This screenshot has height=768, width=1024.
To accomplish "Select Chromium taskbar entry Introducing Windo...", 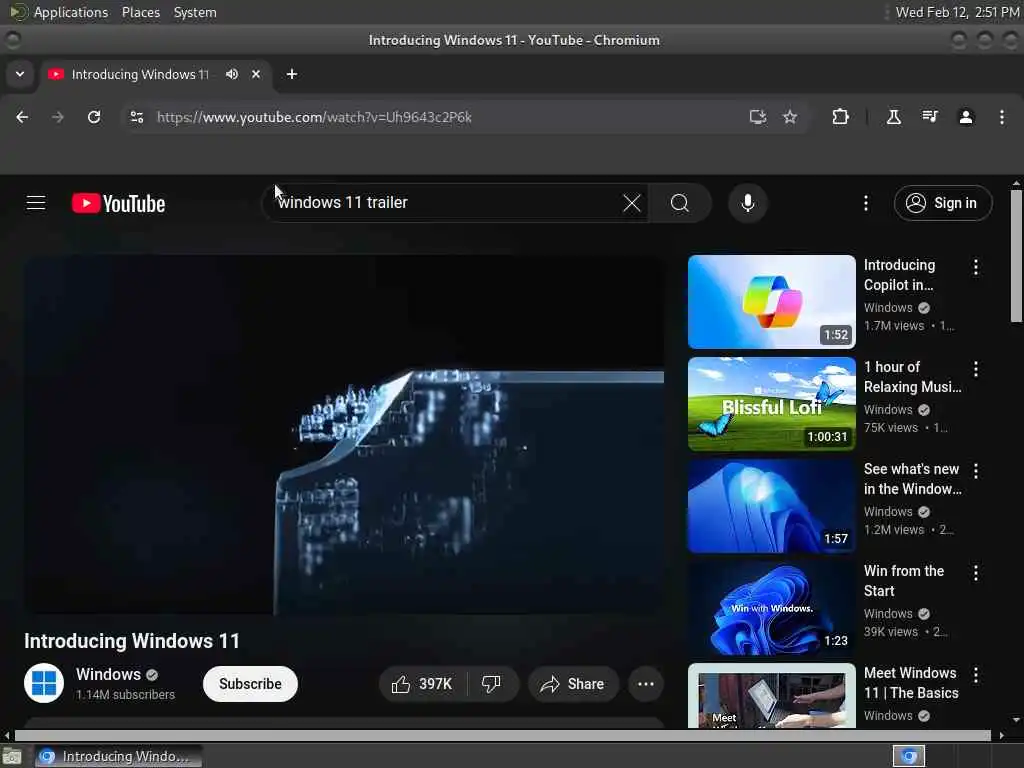I will click(x=118, y=756).
